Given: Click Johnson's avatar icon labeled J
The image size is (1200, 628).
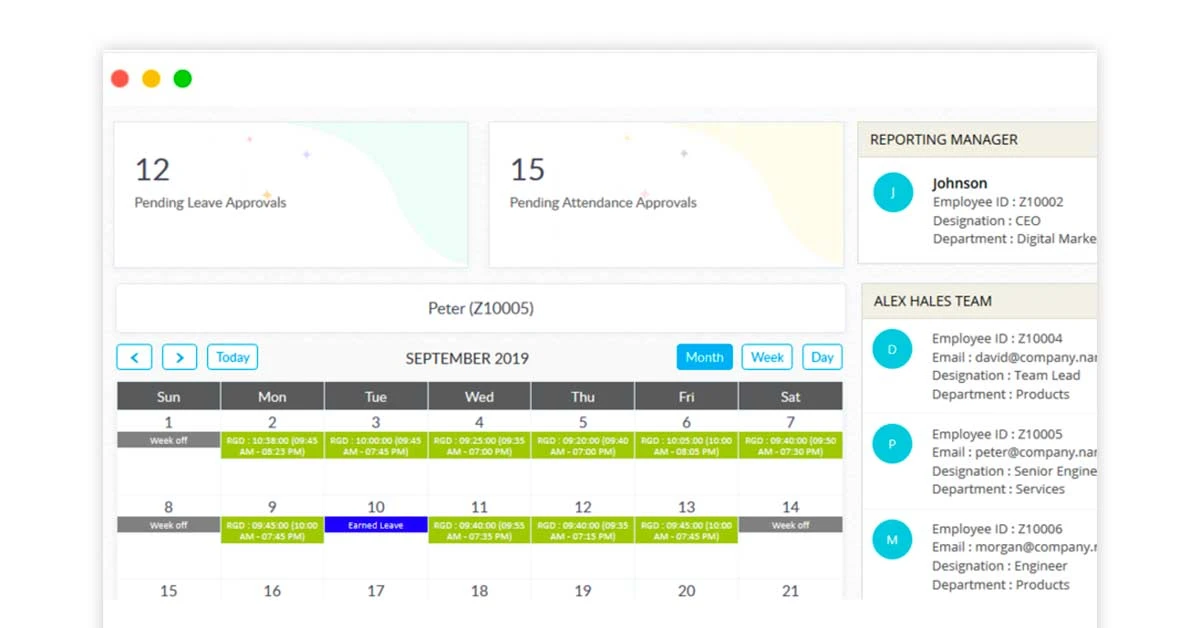Looking at the screenshot, I should (x=892, y=191).
